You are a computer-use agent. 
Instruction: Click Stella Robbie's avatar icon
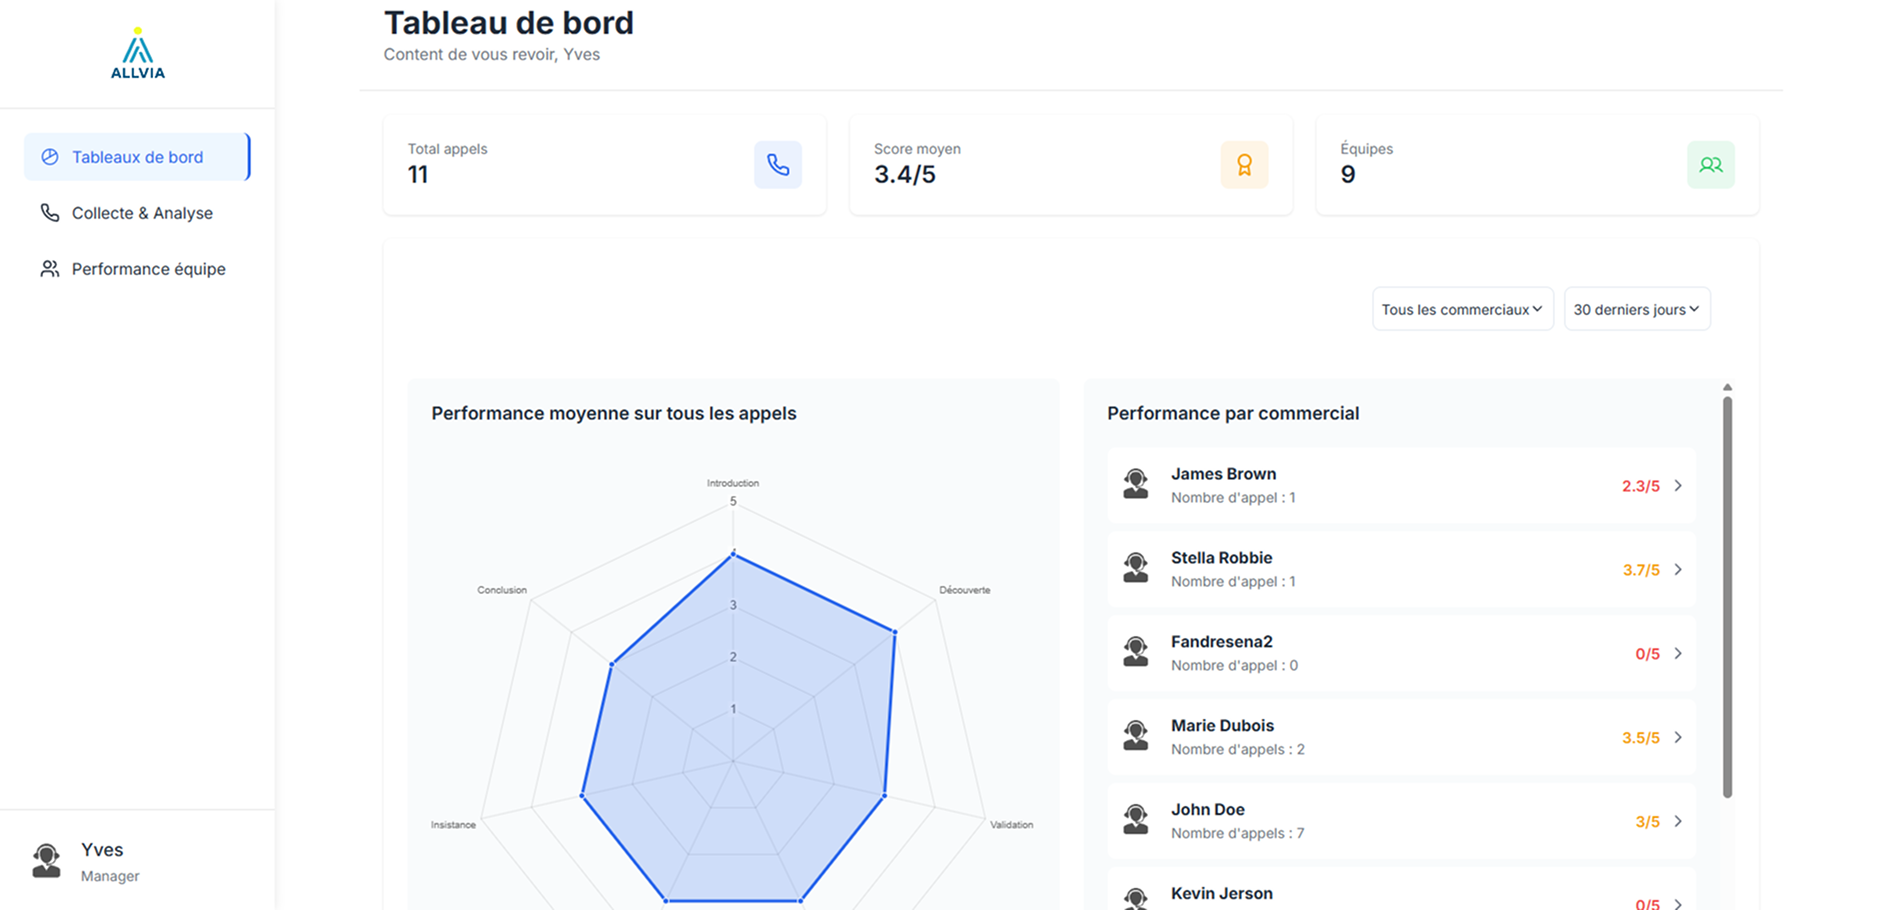coord(1135,569)
